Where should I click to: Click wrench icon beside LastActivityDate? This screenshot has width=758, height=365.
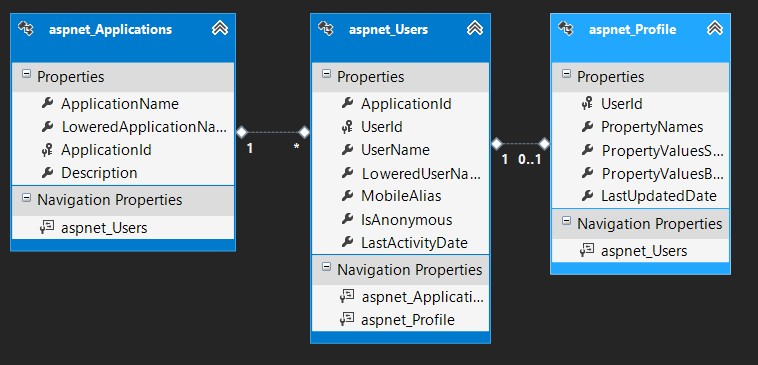point(347,242)
